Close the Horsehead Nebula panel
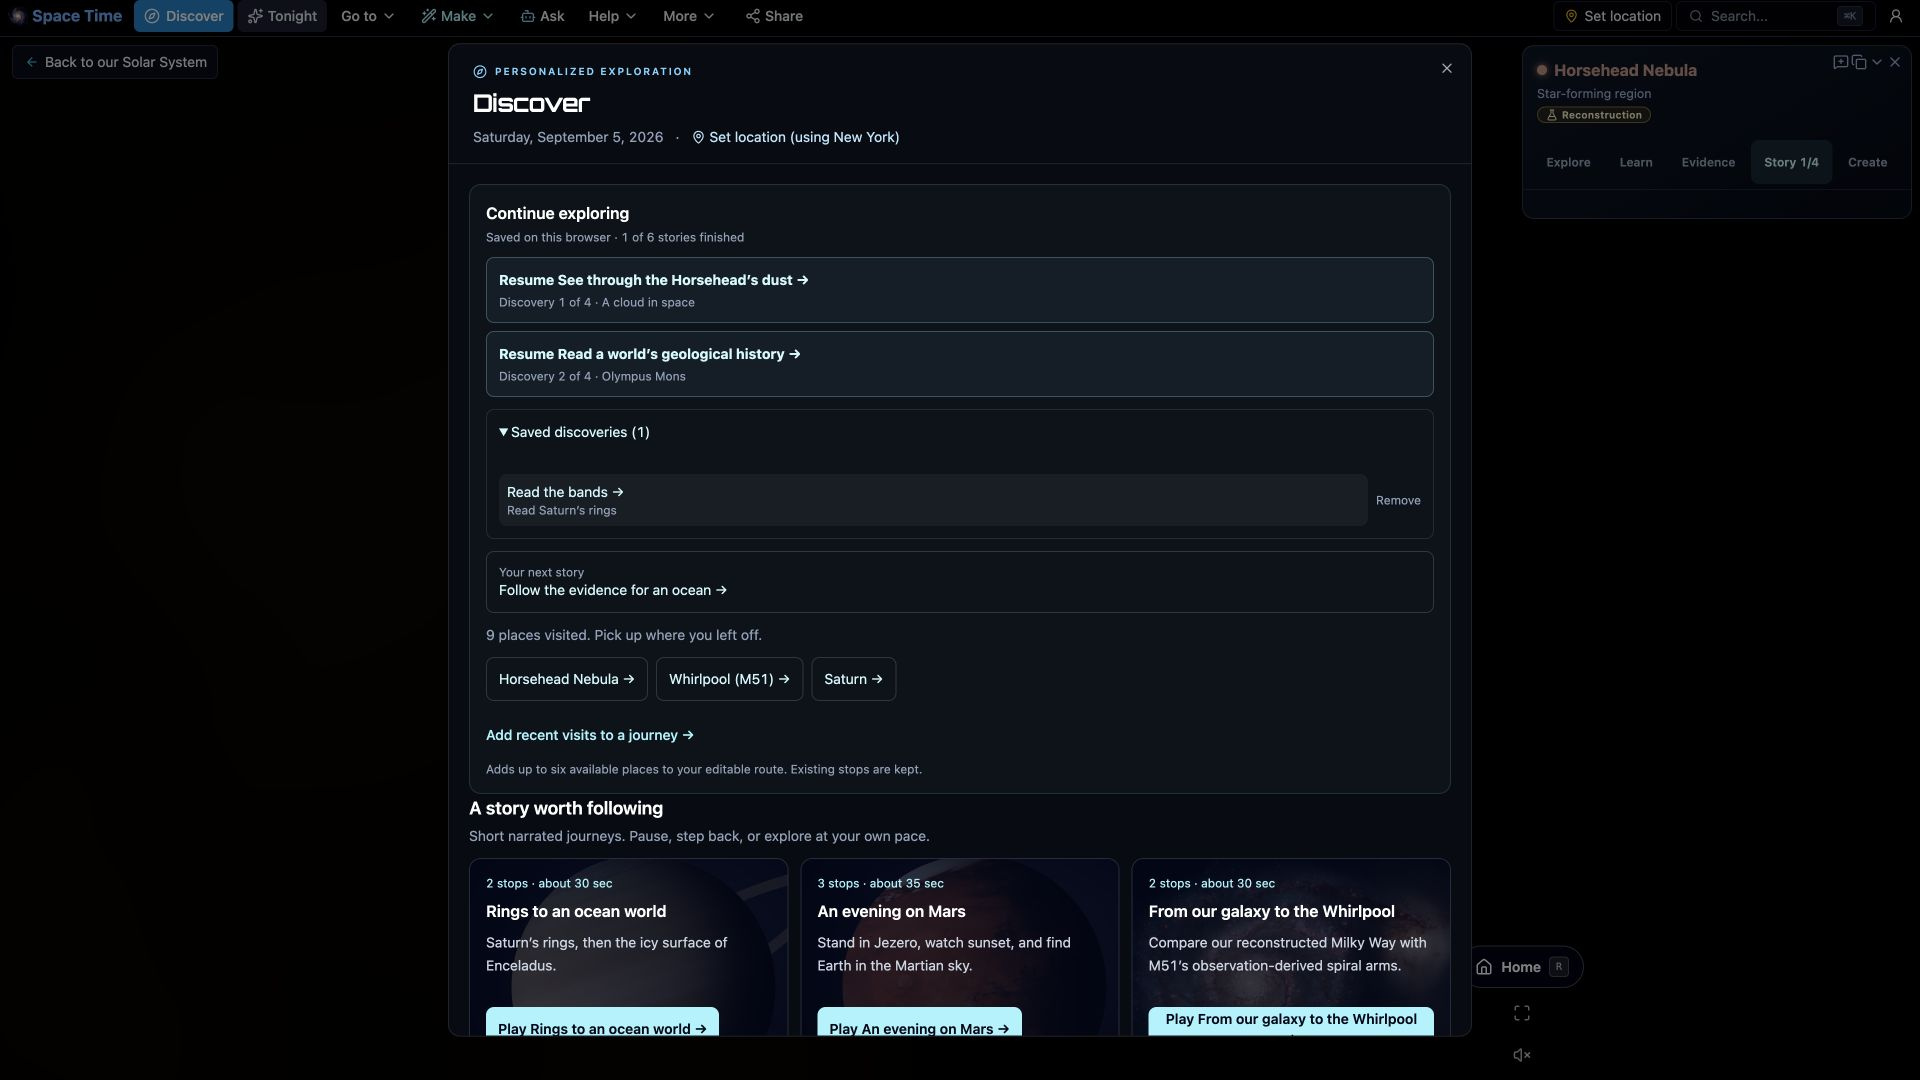Viewport: 1920px width, 1080px height. click(x=1895, y=62)
